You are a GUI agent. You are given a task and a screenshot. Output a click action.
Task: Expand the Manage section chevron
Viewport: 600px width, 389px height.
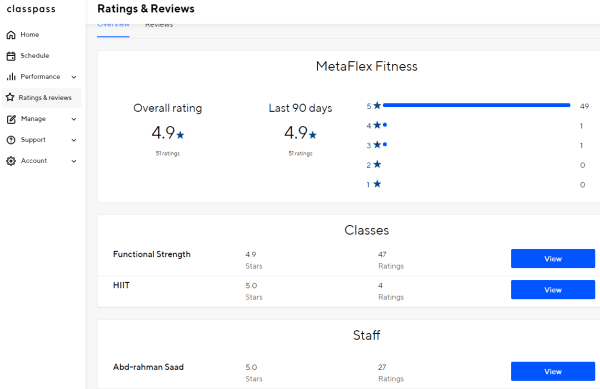[74, 119]
